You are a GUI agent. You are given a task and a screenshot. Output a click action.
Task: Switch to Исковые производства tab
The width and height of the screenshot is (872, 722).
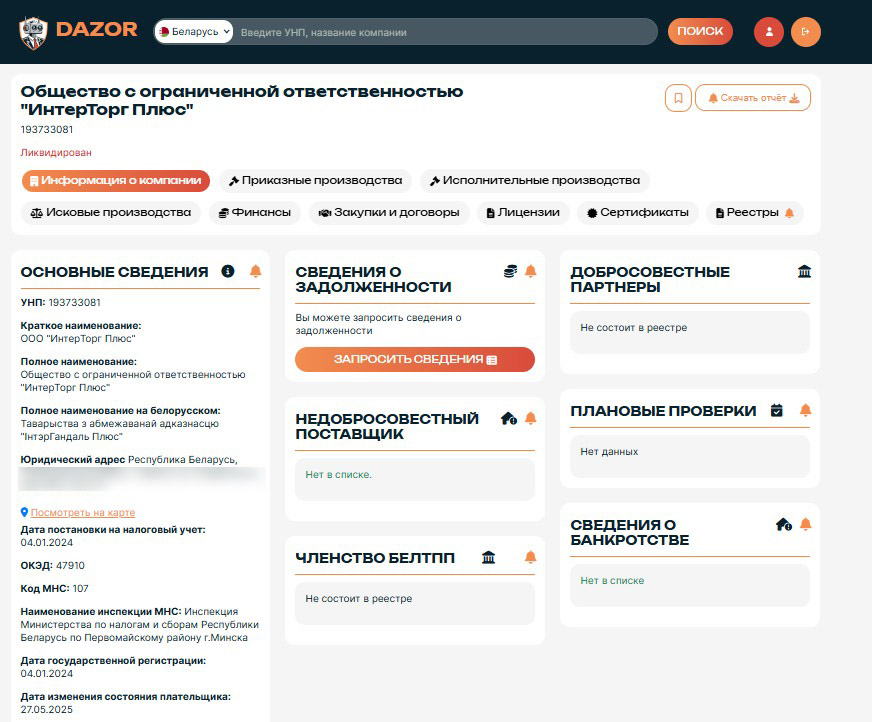pos(111,213)
